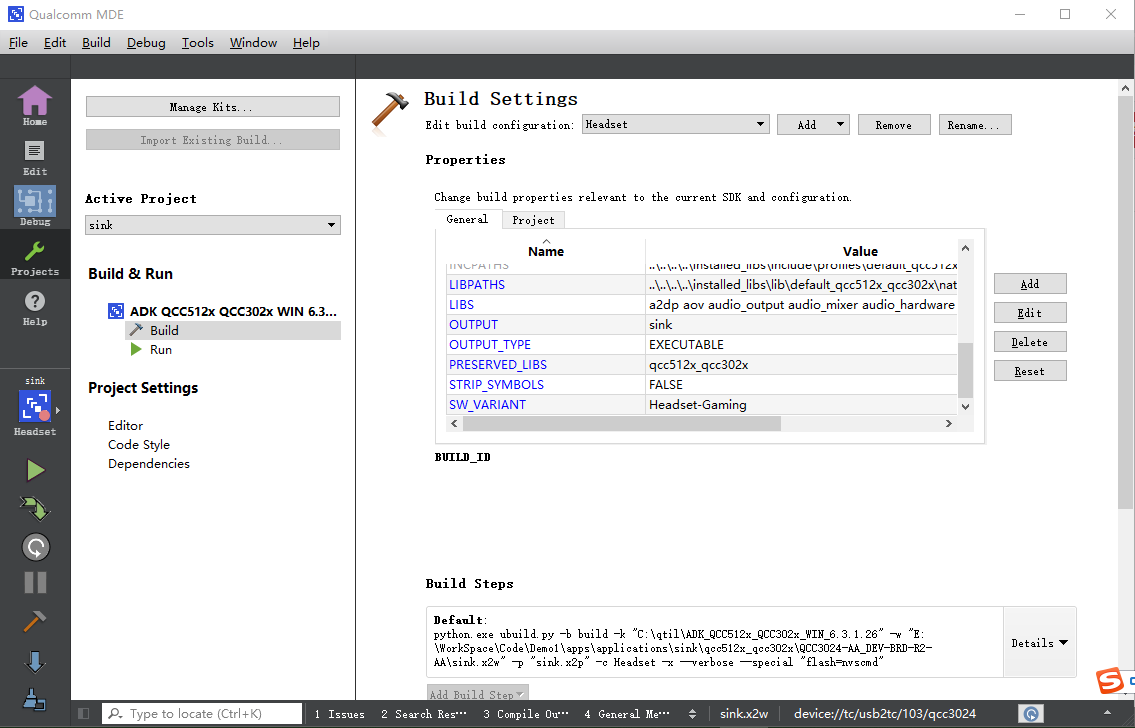Open sink Headset kit selector
The image size is (1135, 728).
pyautogui.click(x=35, y=407)
